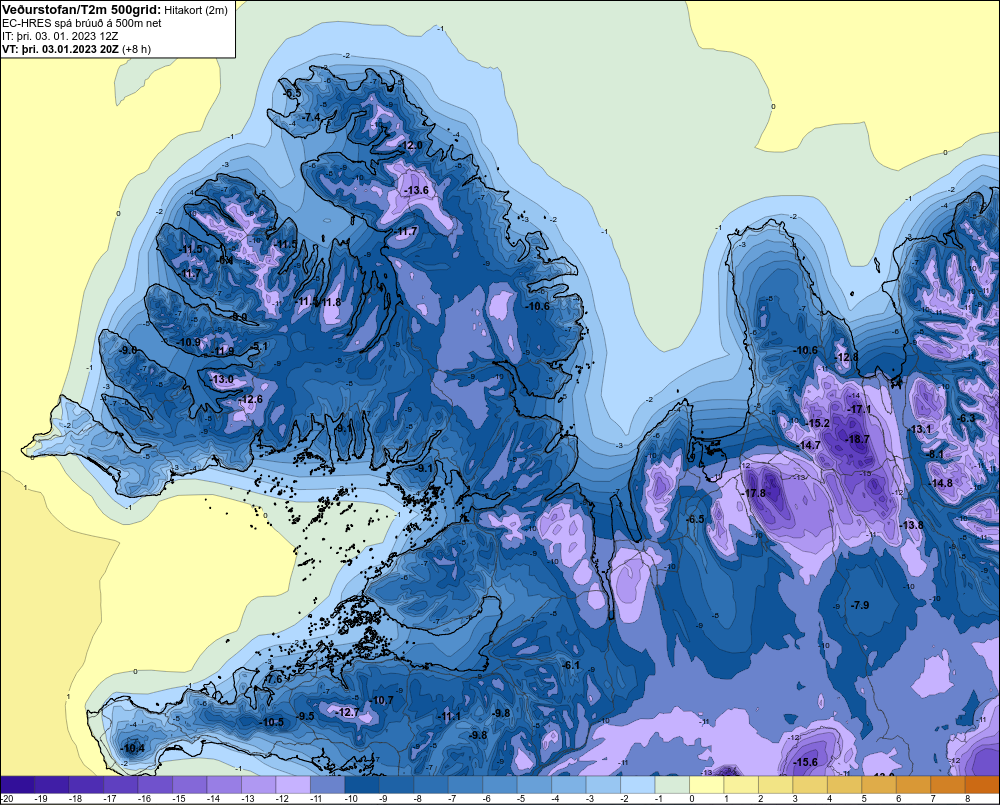Select the 0 legend scale label
Screen dimensions: 1000x805
691,799
